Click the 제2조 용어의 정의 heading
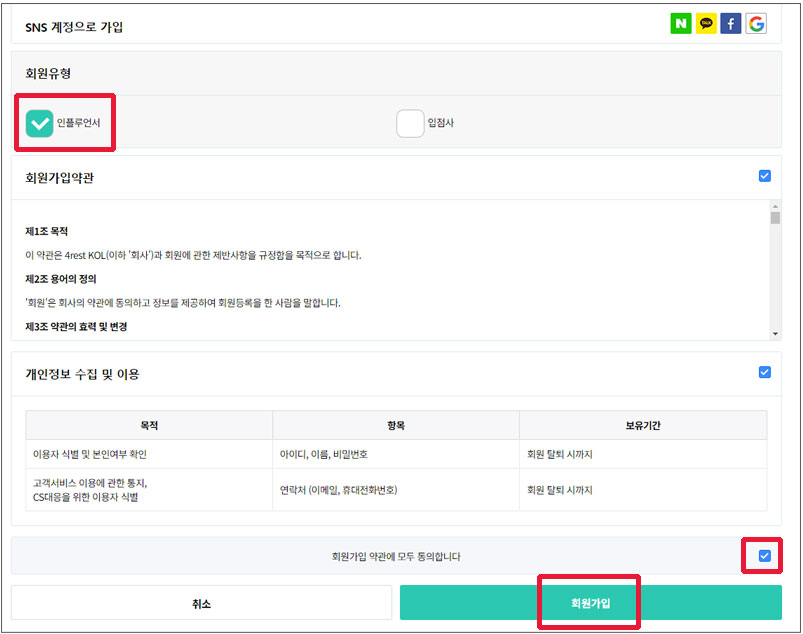The width and height of the screenshot is (803, 634). point(61,279)
